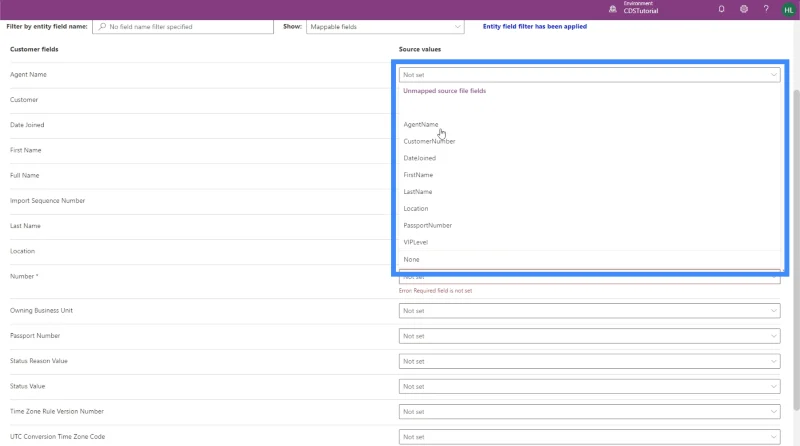Click the 'Entity field filter has been applied' message

tap(535, 27)
